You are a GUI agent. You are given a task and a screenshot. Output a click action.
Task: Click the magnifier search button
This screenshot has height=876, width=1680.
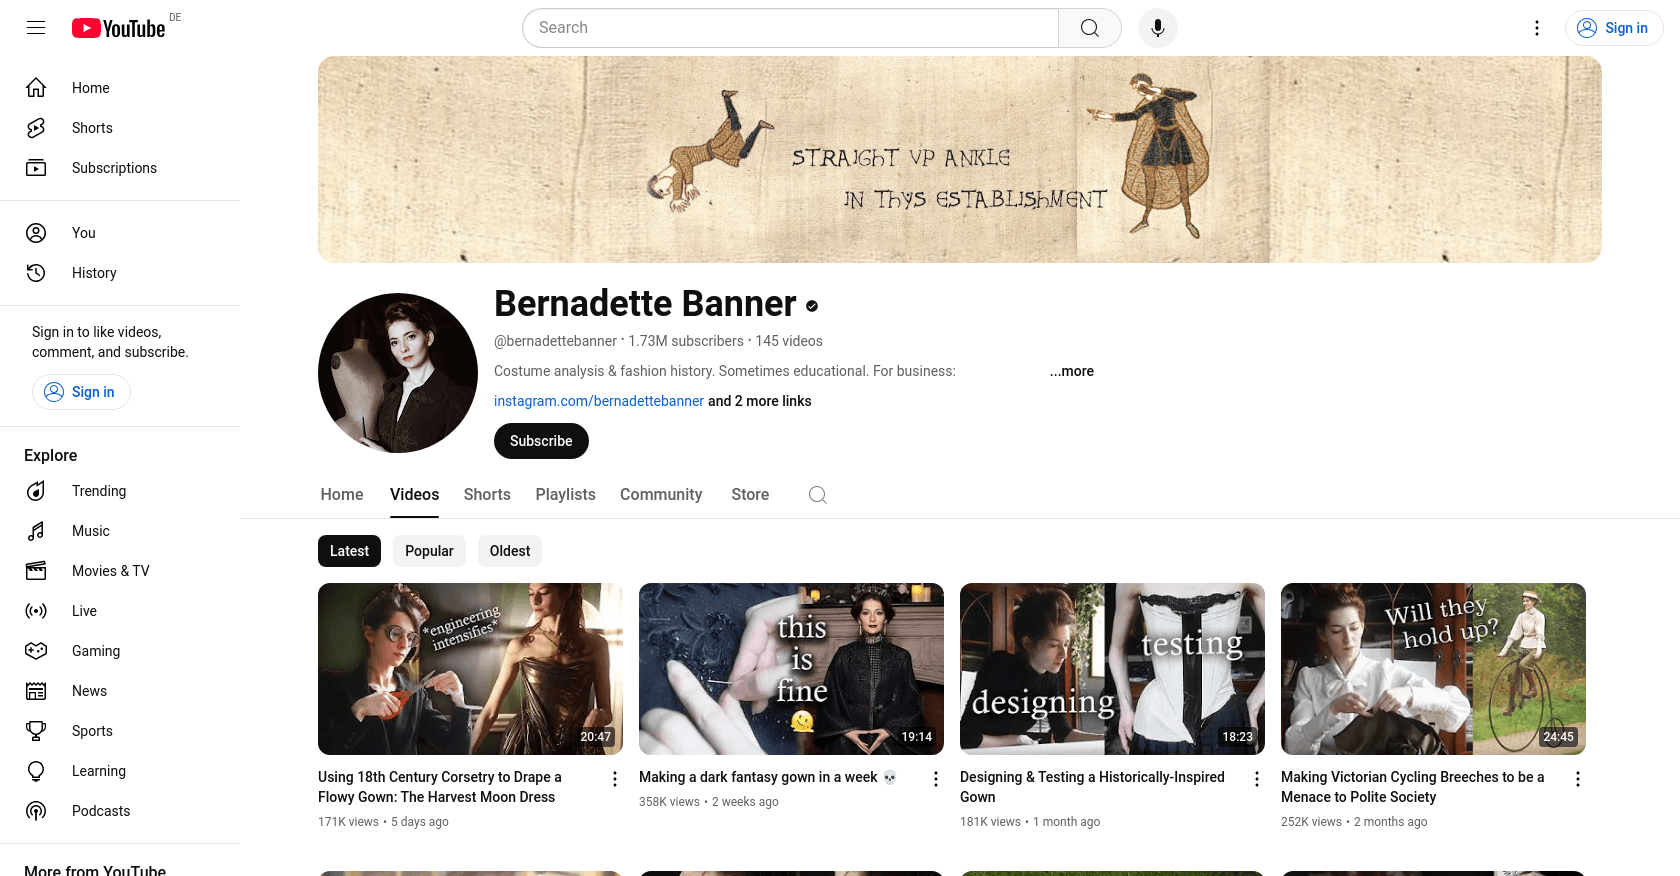coord(1089,28)
